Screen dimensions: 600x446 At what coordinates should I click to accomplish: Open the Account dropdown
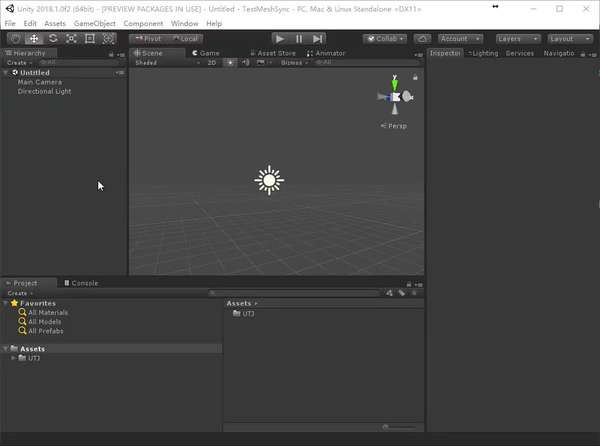(460, 39)
